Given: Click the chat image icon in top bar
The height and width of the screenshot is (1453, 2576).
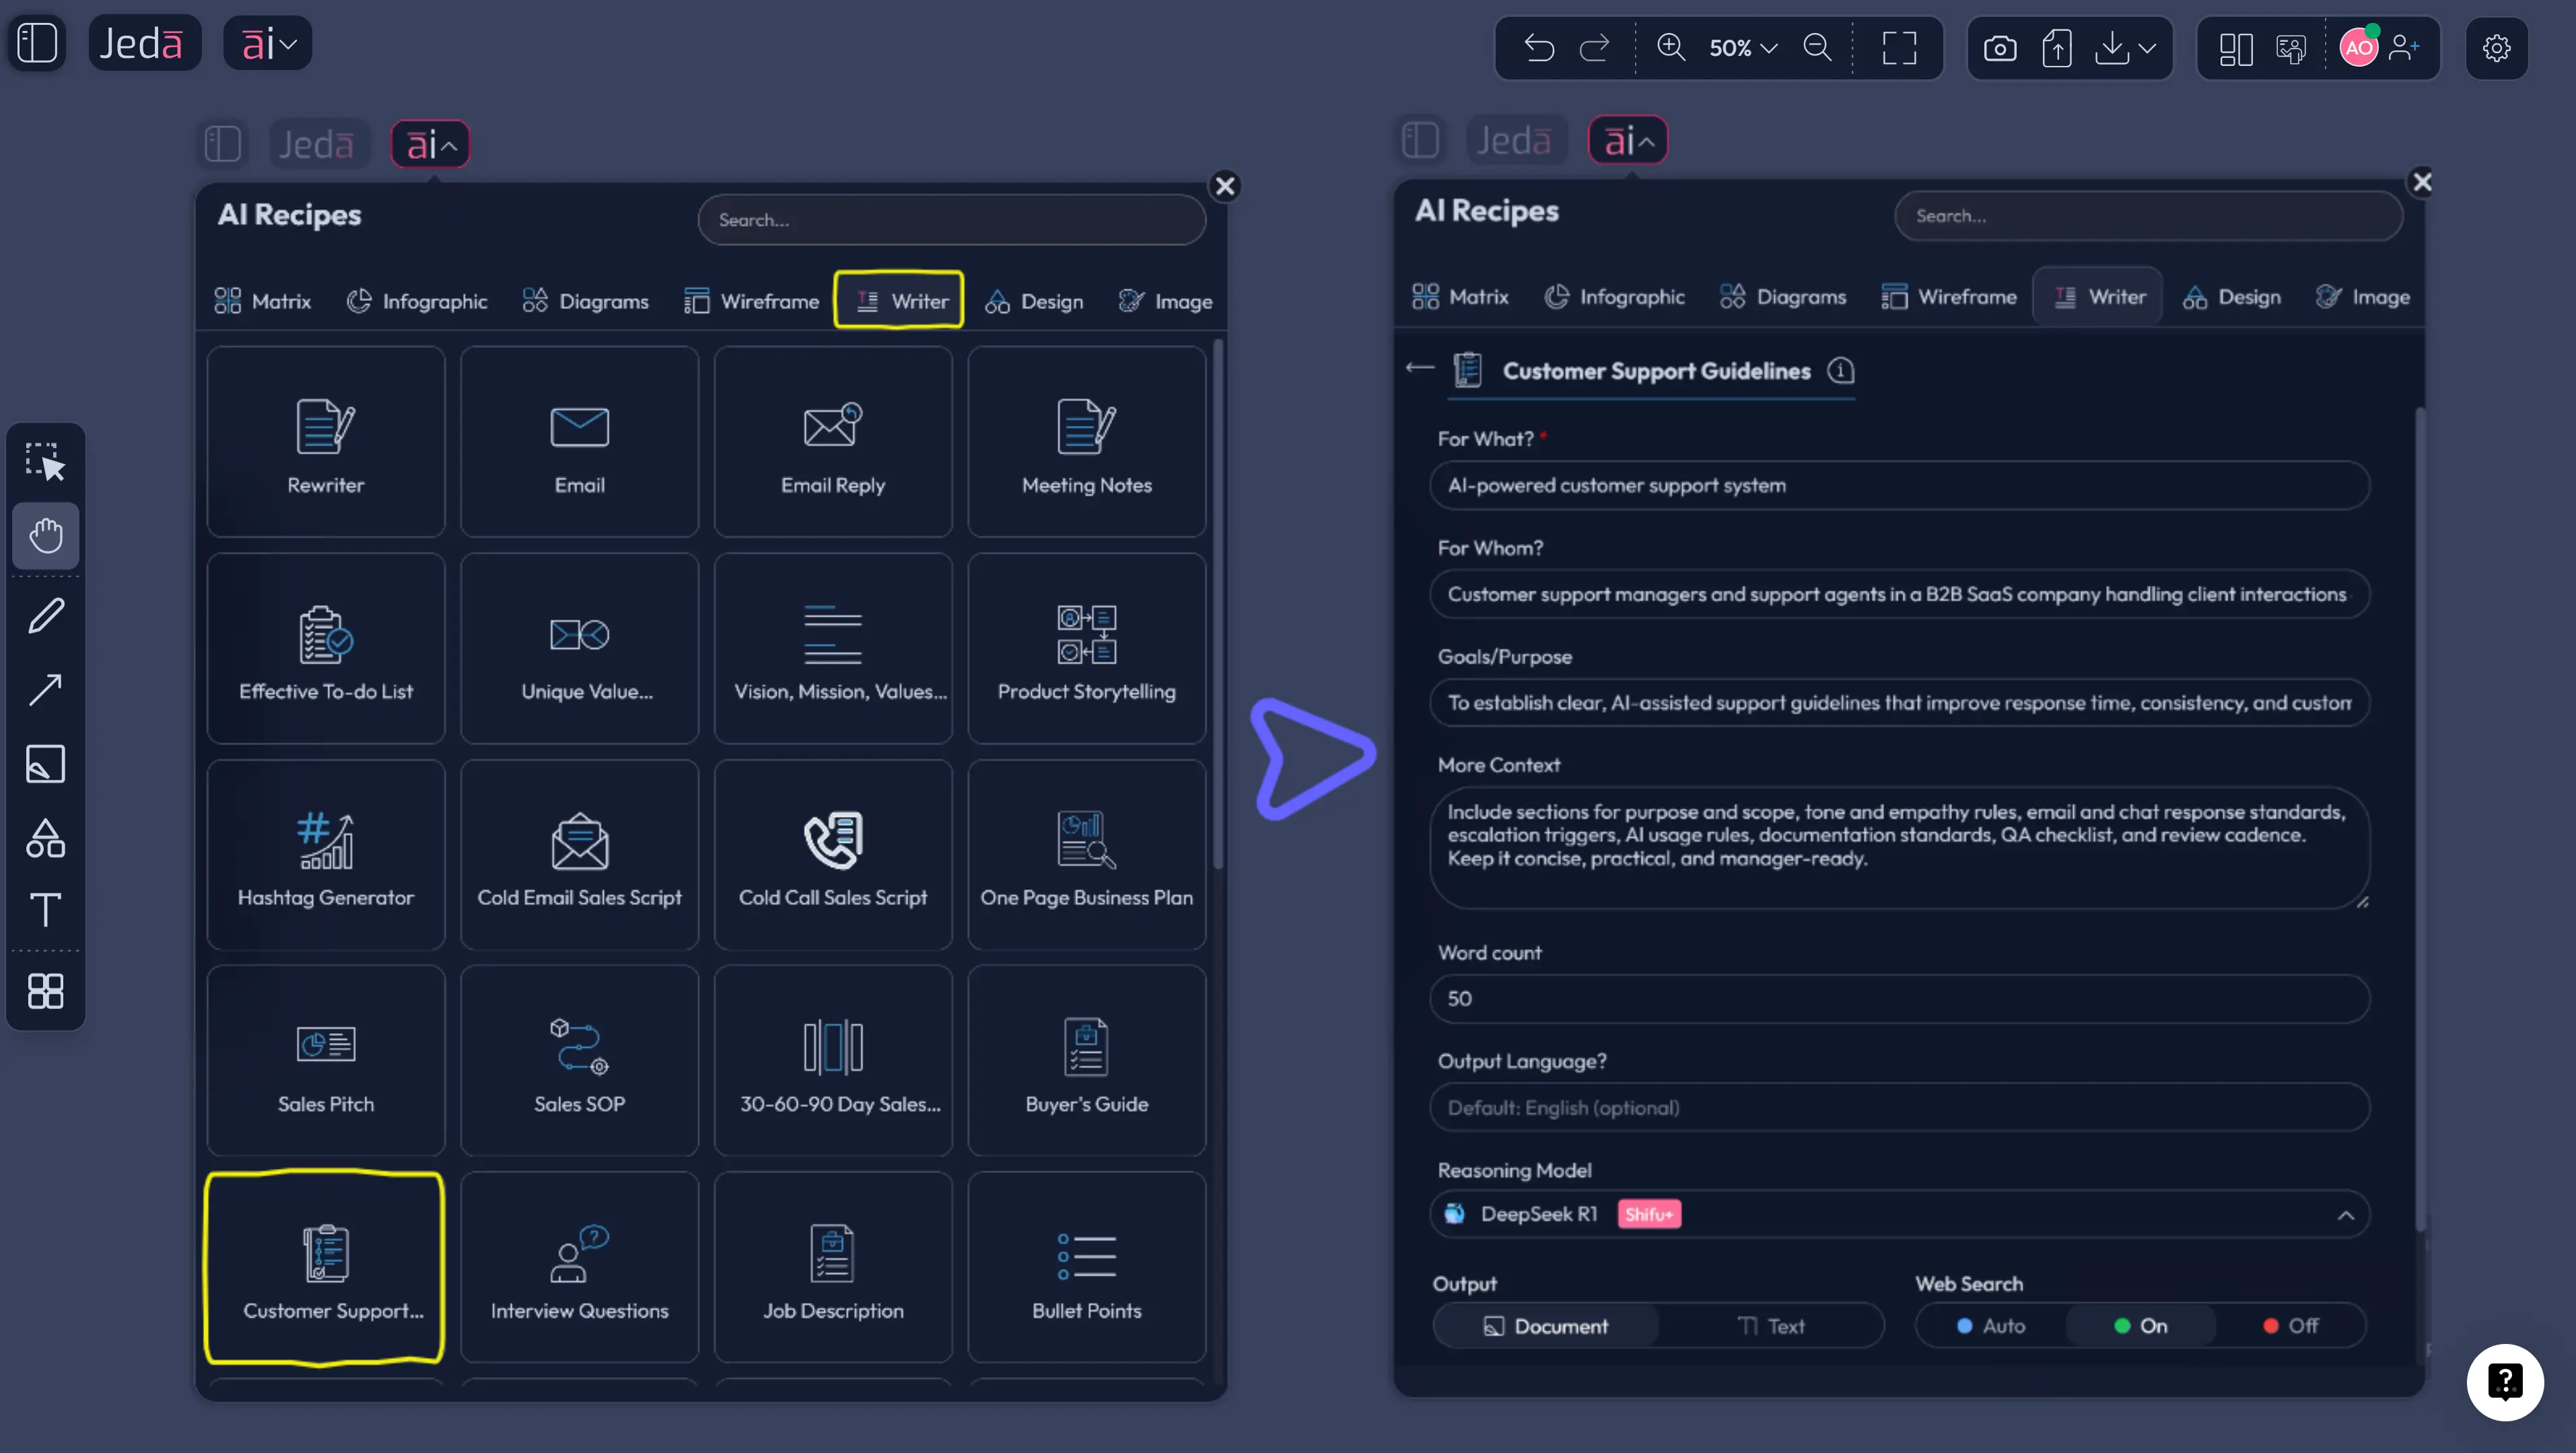Looking at the screenshot, I should coord(2290,47).
